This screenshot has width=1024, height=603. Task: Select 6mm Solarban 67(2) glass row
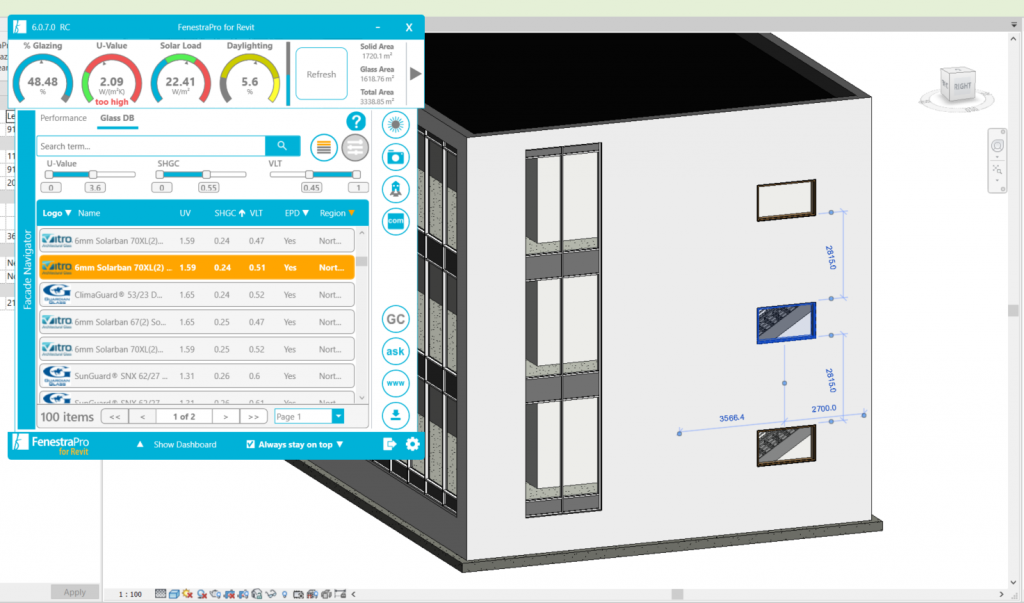coord(197,322)
